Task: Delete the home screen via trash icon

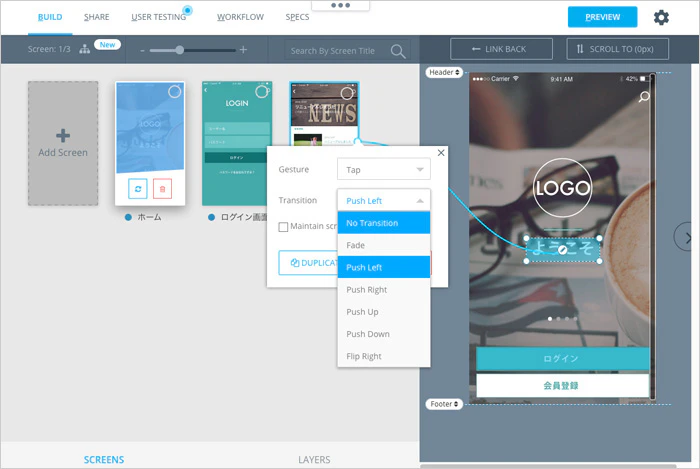Action: tap(162, 189)
